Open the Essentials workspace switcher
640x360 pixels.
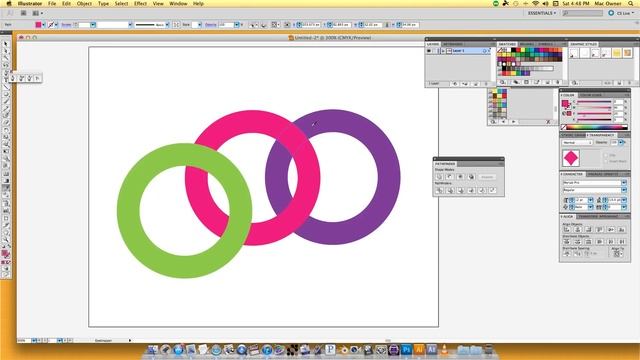pyautogui.click(x=542, y=13)
